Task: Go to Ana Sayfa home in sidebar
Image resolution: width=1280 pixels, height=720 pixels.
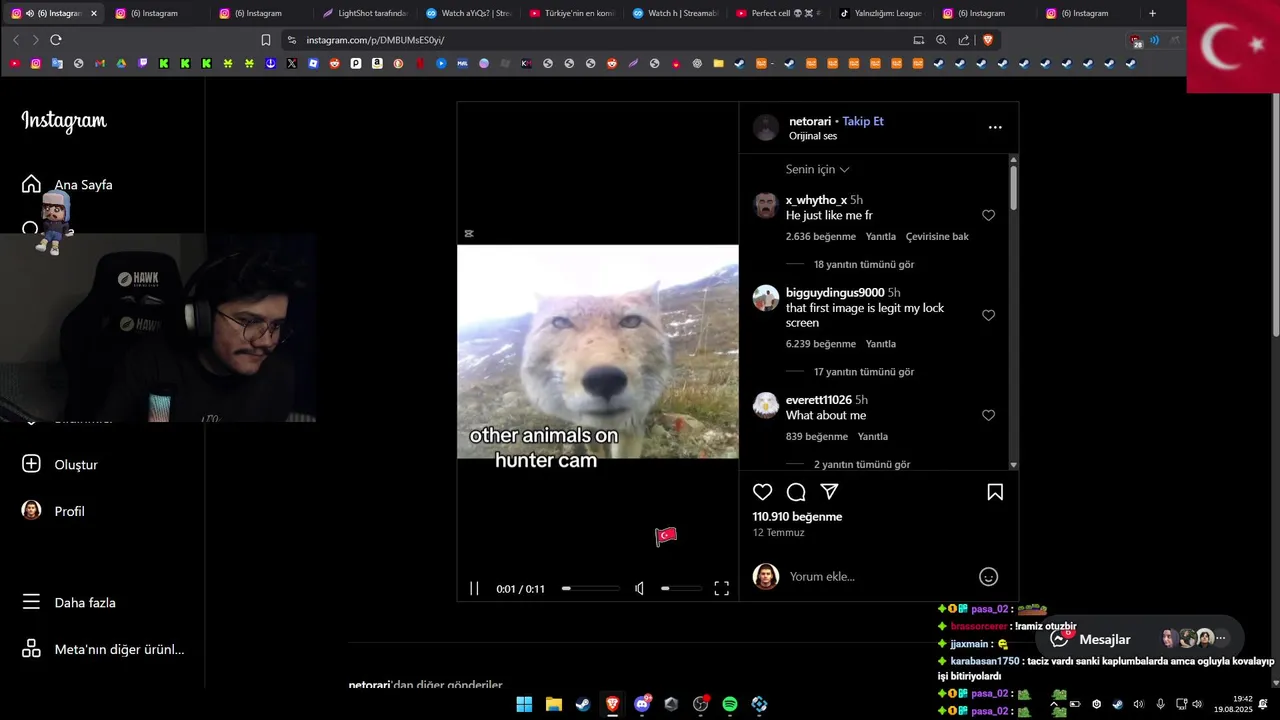Action: [67, 185]
